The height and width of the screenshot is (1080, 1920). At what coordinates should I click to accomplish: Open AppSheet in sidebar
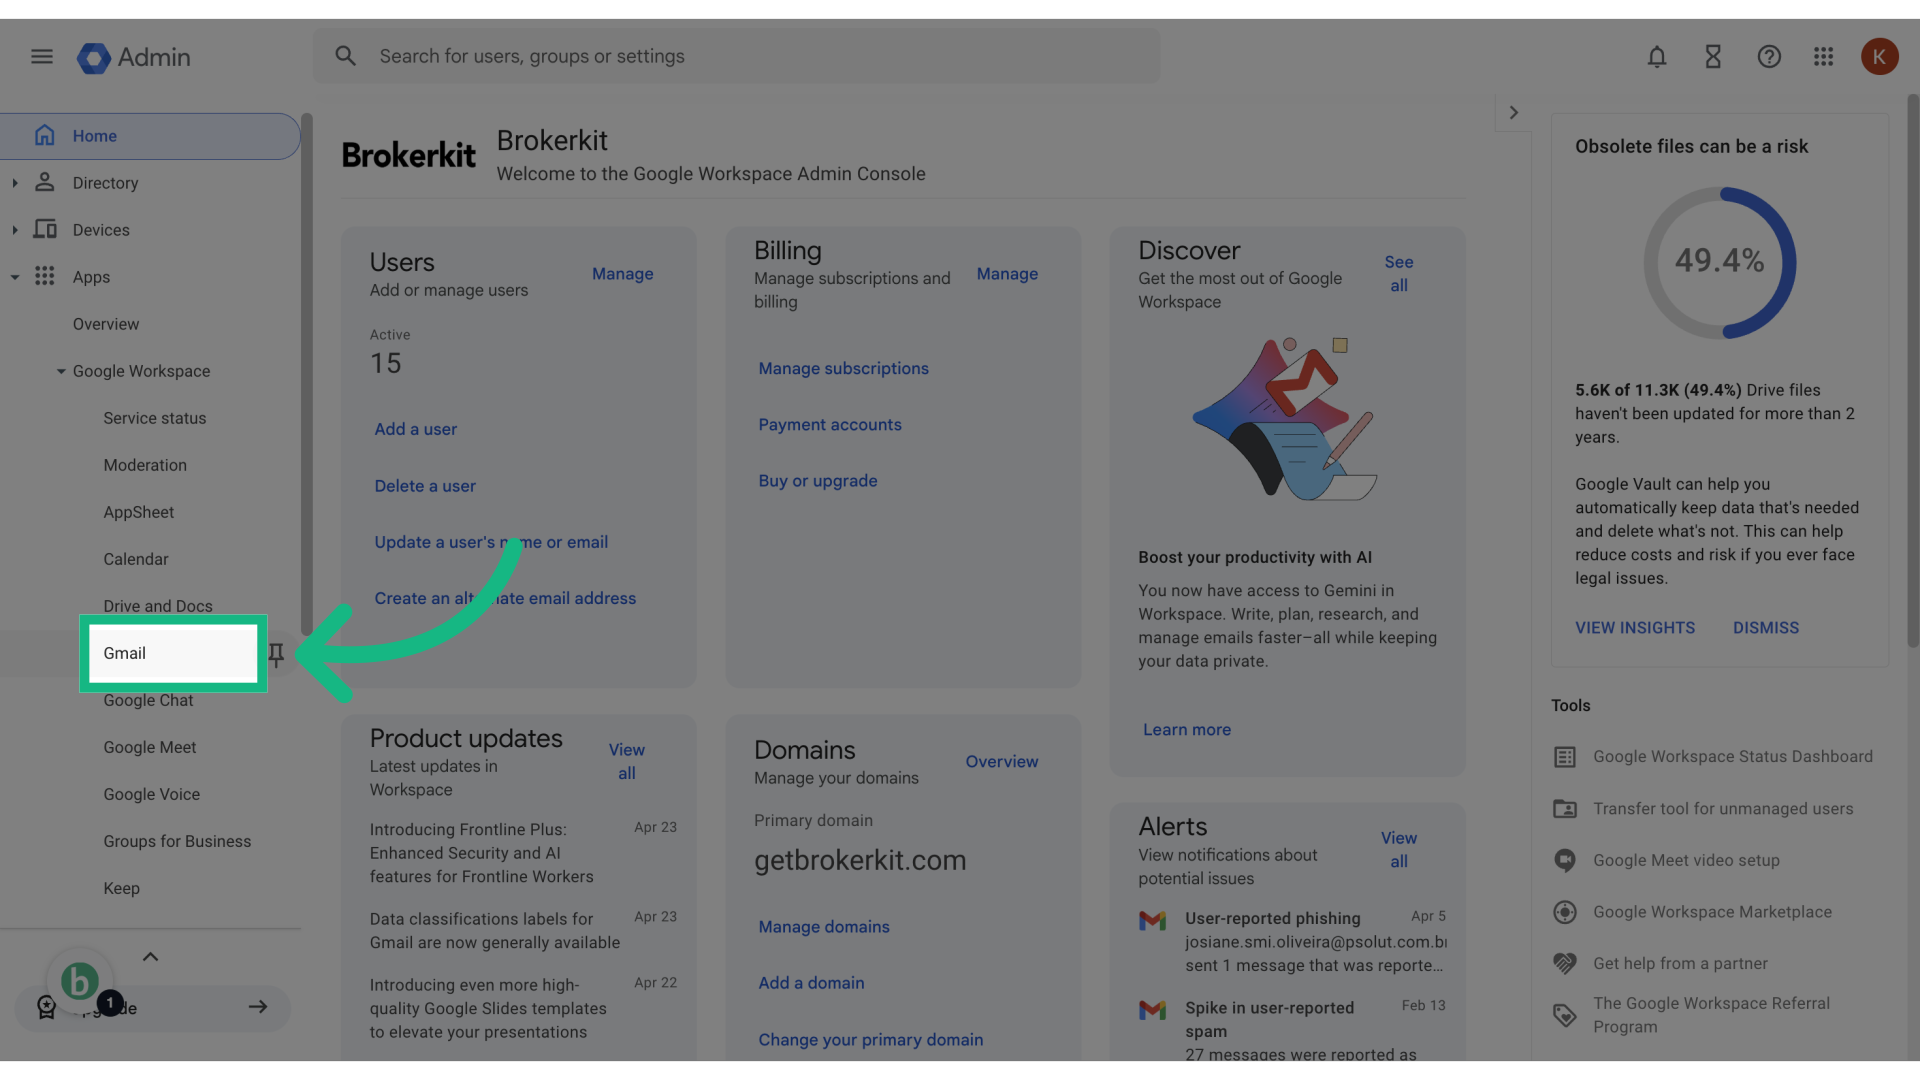139,512
